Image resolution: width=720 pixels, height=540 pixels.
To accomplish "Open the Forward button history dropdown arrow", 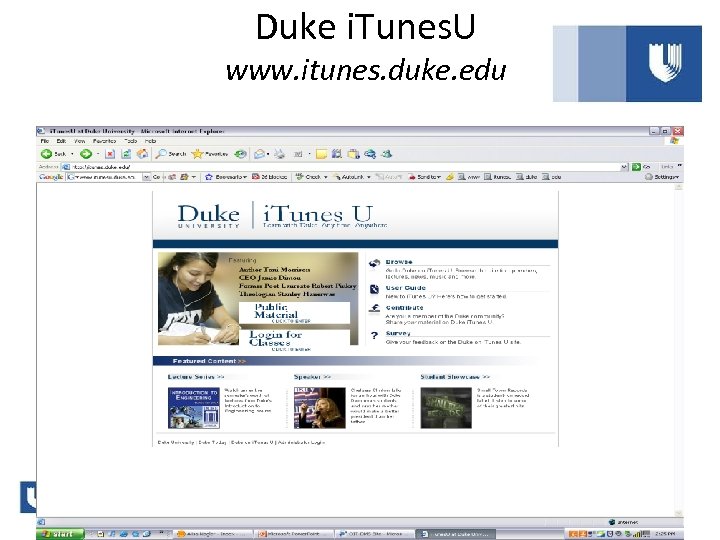I will pos(98,154).
